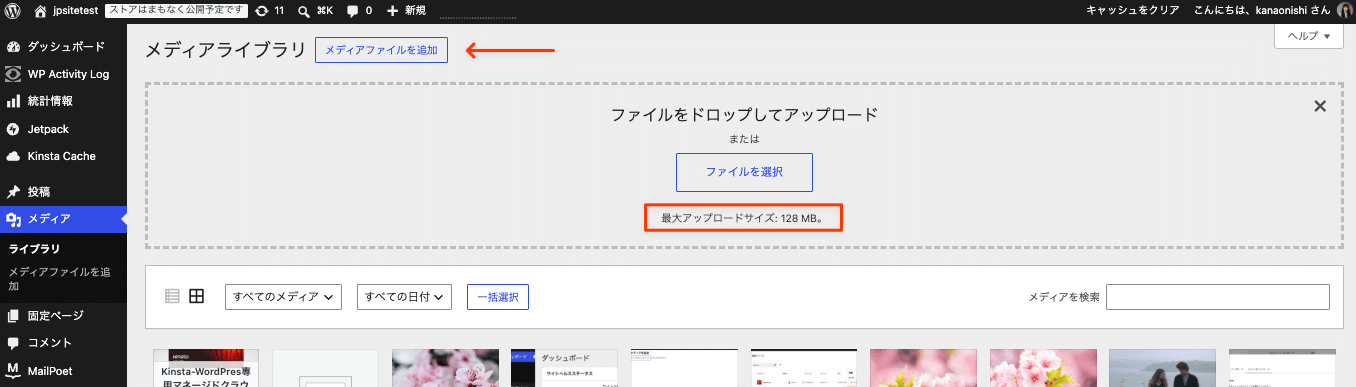Click キャッシュをクリア in the admin bar

(x=1132, y=10)
